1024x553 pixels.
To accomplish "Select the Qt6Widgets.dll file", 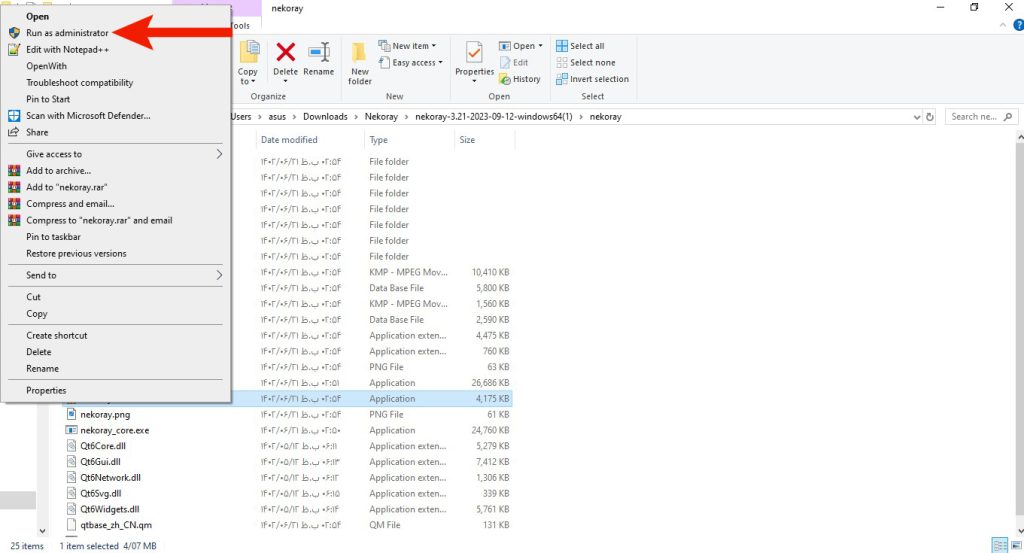I will 110,509.
